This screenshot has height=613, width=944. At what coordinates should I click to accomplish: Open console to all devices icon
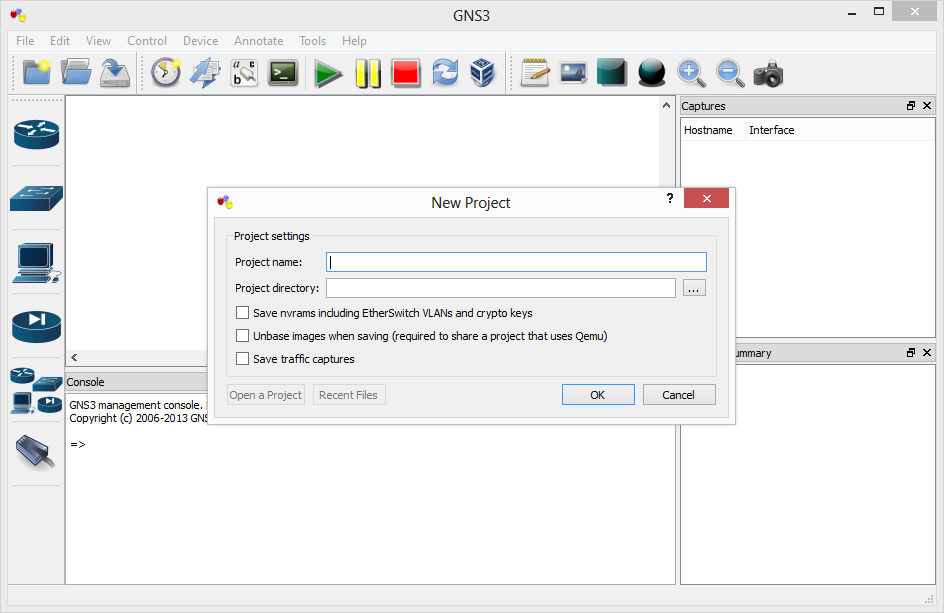[x=283, y=73]
